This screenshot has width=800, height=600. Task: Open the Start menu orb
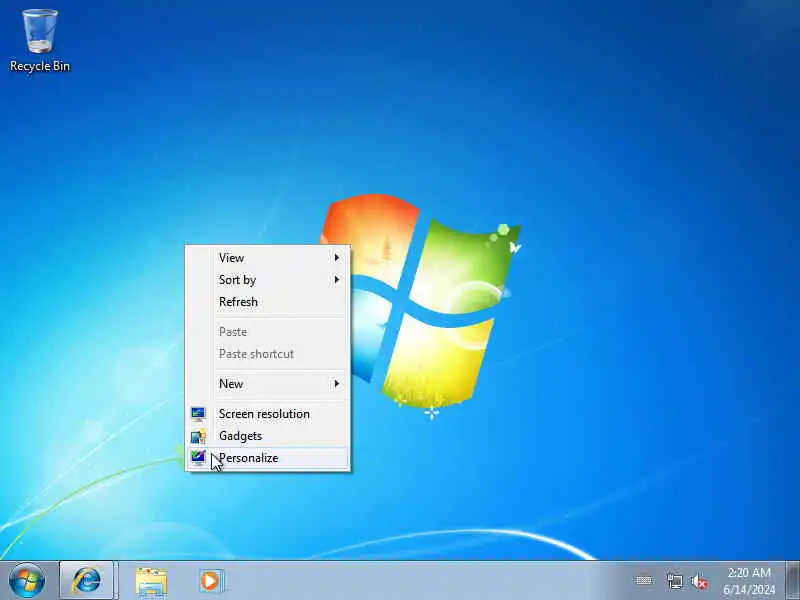click(27, 581)
